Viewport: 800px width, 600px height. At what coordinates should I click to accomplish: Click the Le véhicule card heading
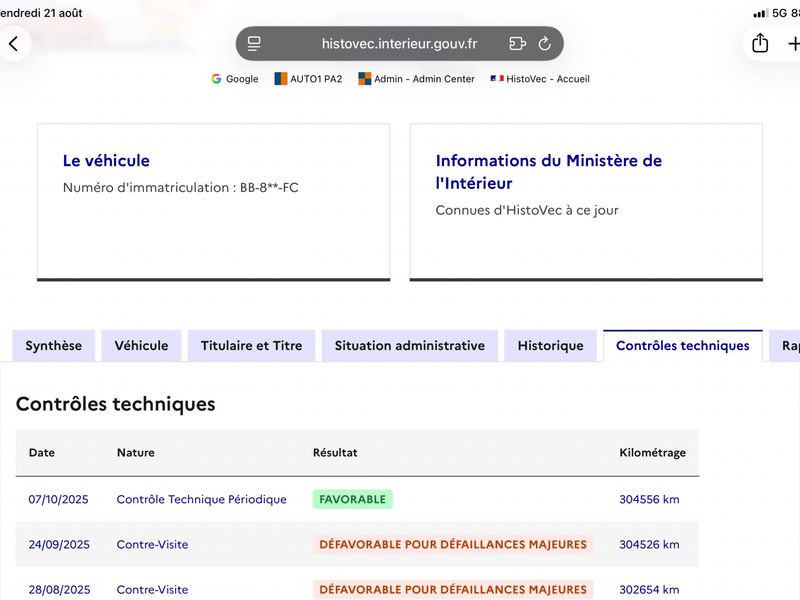[x=106, y=161]
